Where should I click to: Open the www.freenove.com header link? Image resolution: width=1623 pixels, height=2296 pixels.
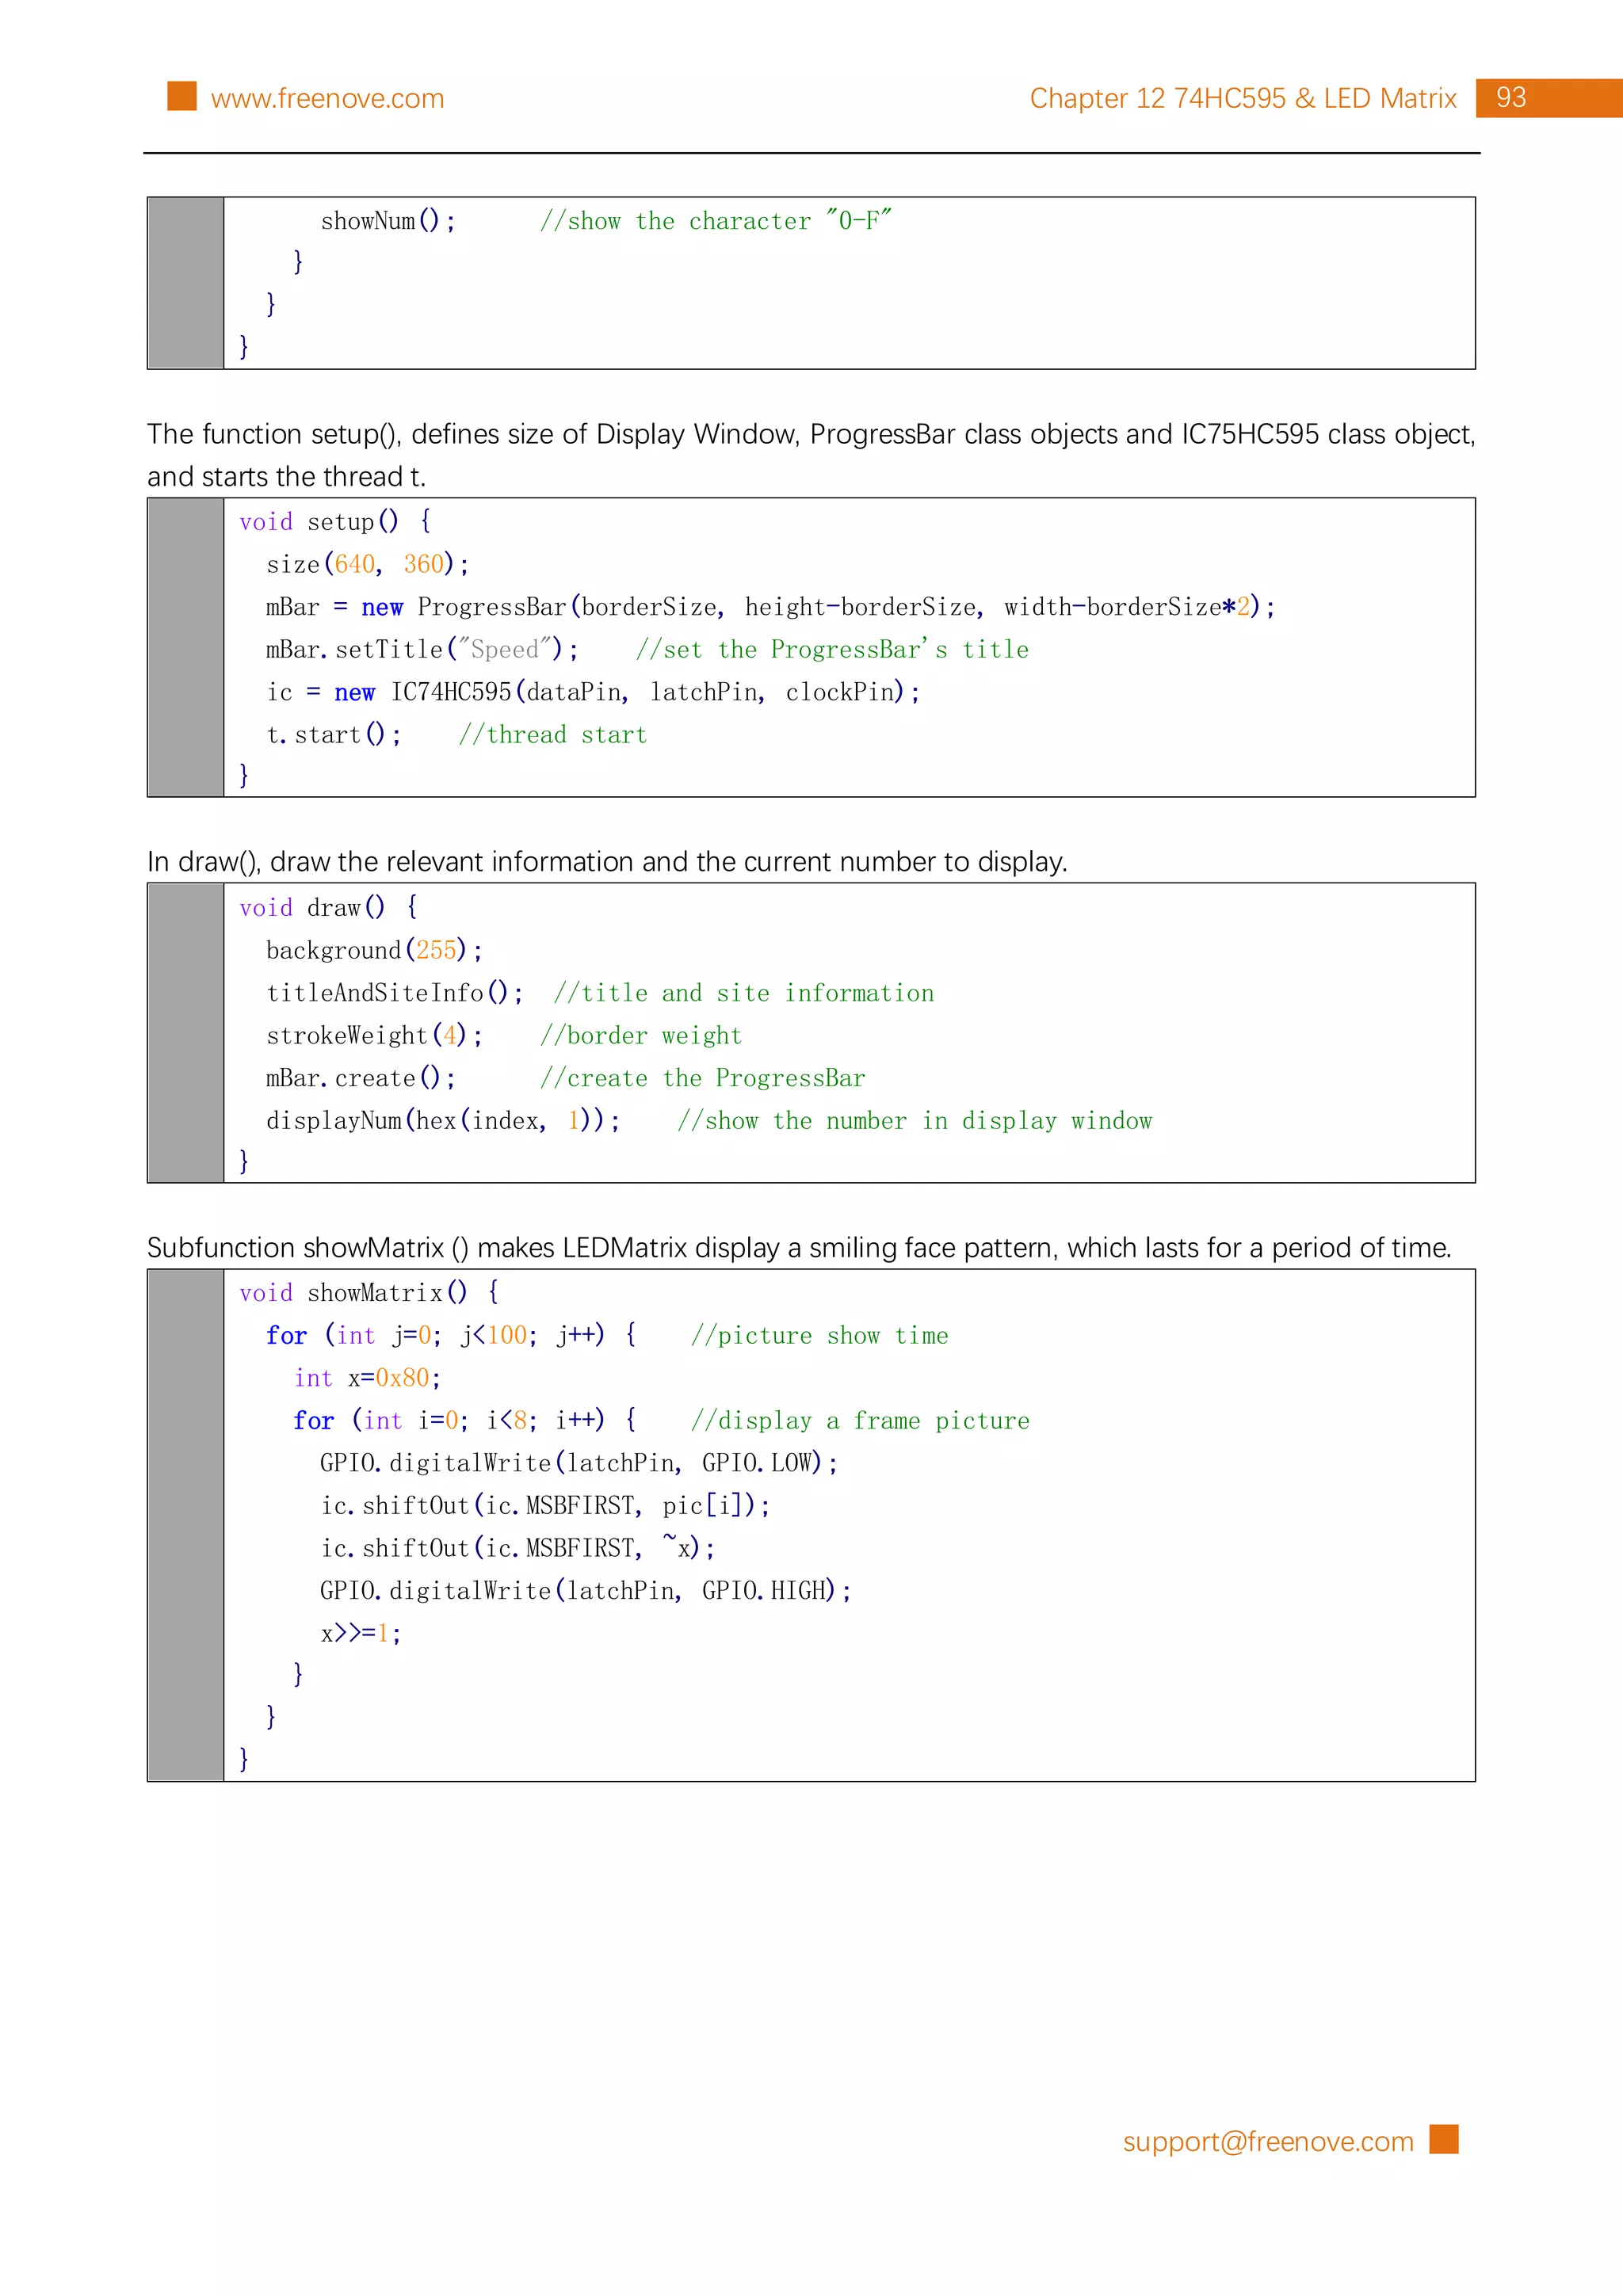327,98
